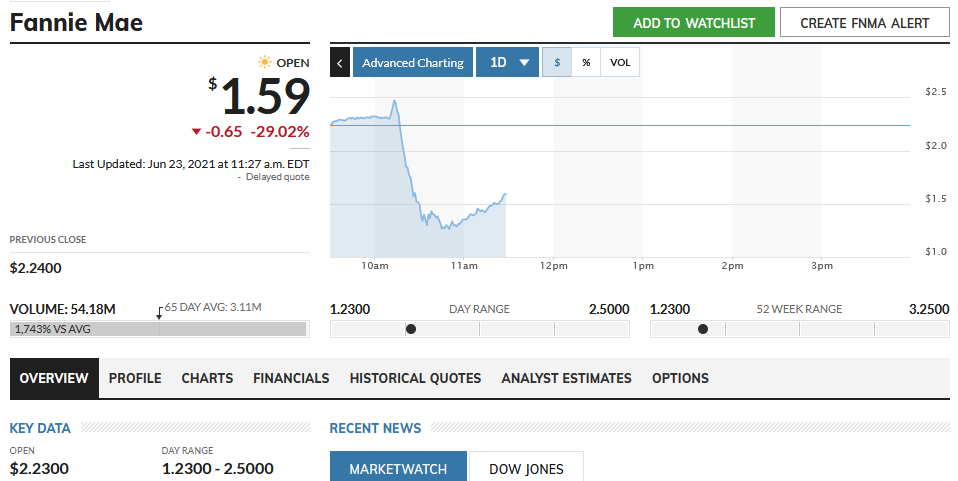Collapse chart with the left chevron button
The height and width of the screenshot is (481, 958).
[x=340, y=62]
